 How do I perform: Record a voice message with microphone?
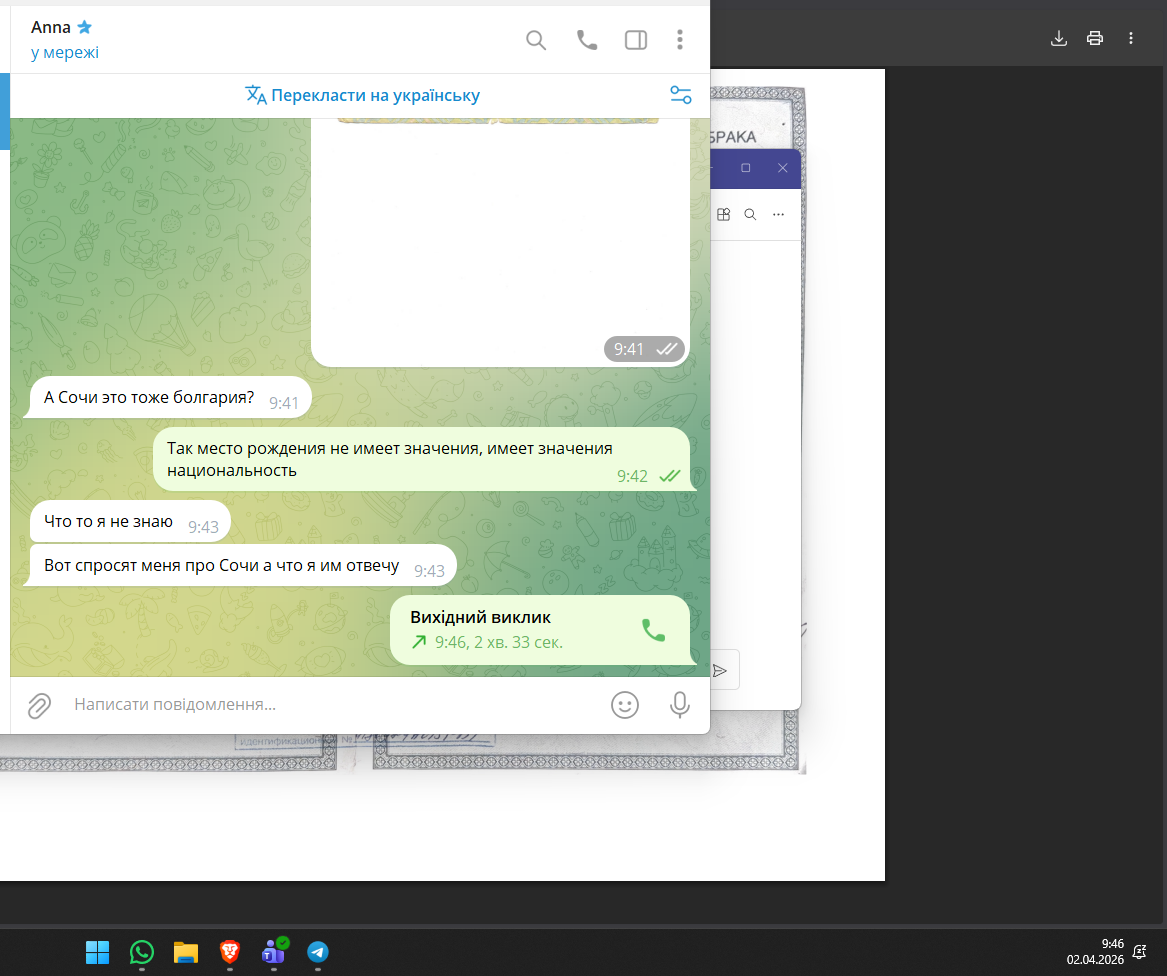point(680,705)
